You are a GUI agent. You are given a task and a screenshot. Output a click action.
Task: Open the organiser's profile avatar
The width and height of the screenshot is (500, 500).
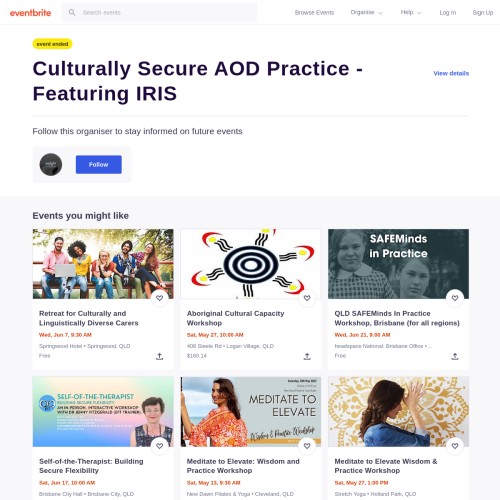point(51,164)
